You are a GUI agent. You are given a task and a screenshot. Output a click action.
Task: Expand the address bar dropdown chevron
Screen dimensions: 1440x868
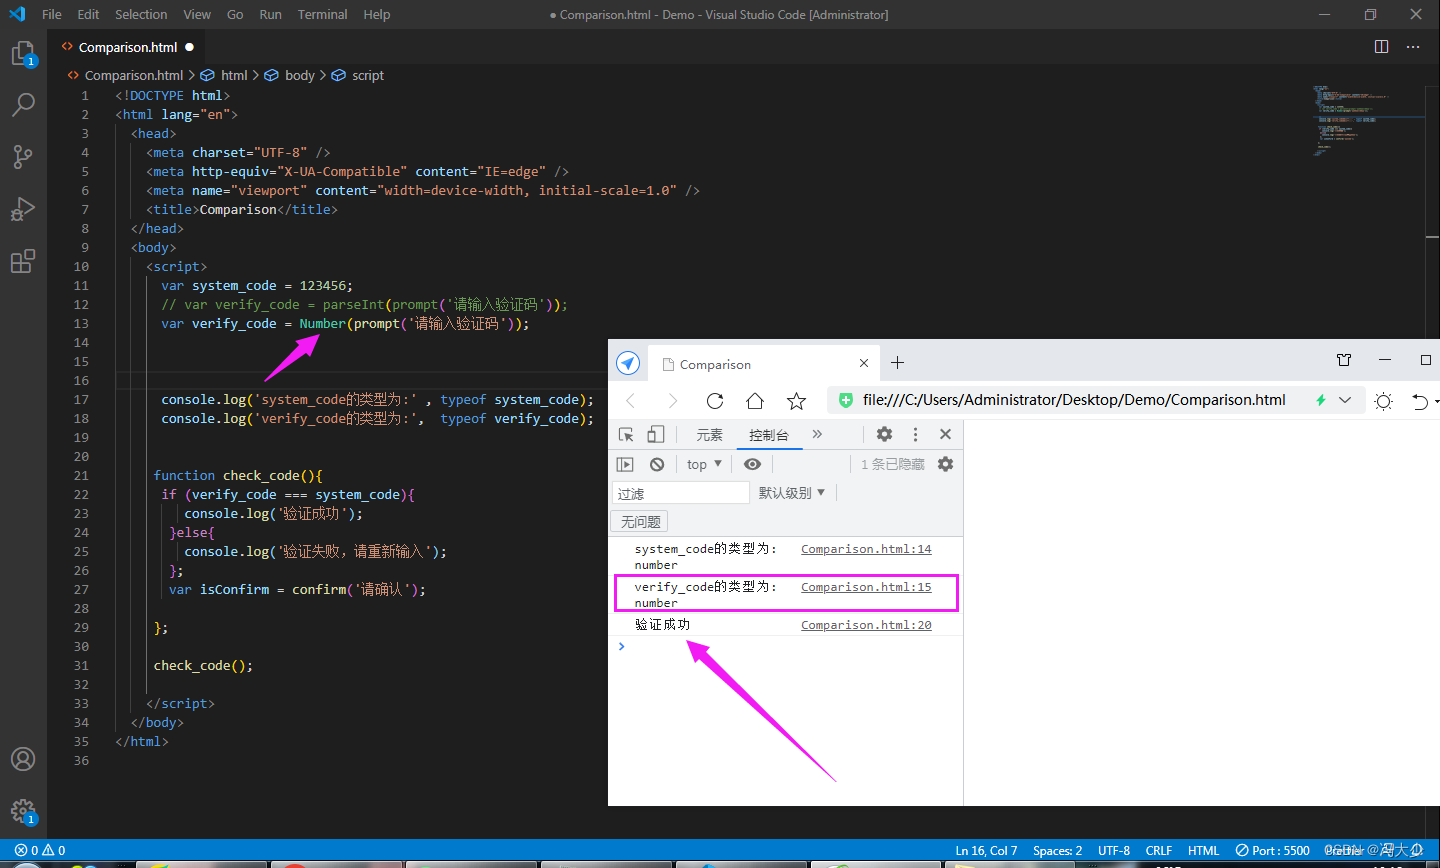pyautogui.click(x=1345, y=400)
